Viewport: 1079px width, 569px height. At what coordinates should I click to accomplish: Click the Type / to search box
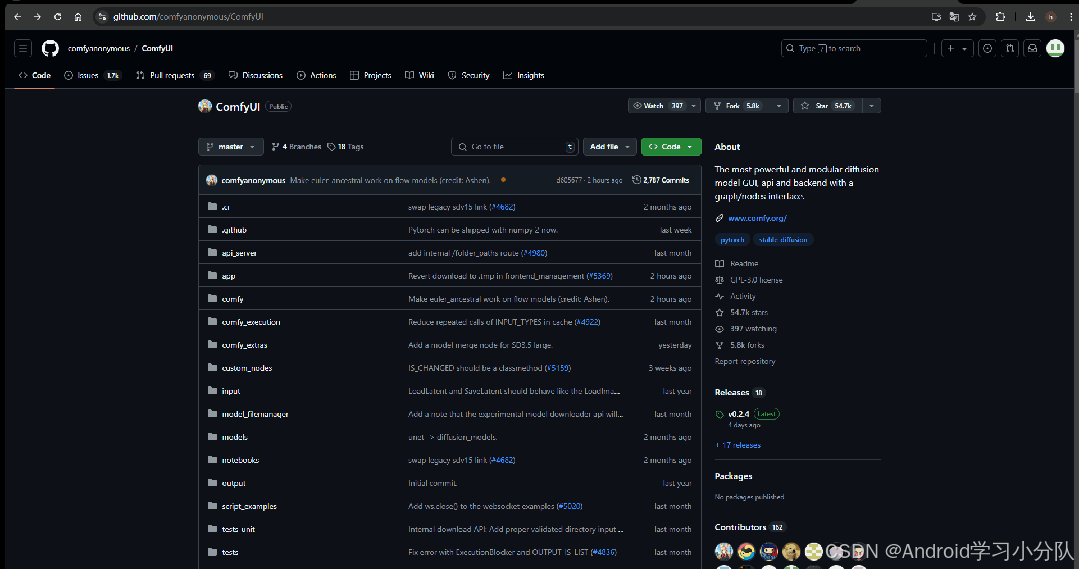tap(854, 48)
